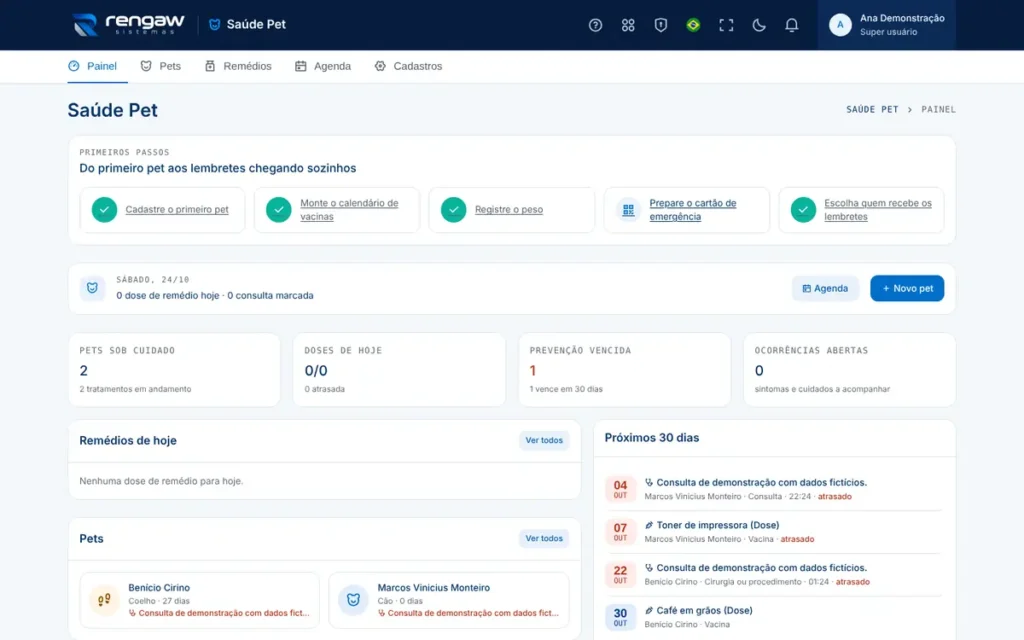1024x640 pixels.
Task: Click 'Ver todos' in Remédios de hoje
Action: point(544,440)
